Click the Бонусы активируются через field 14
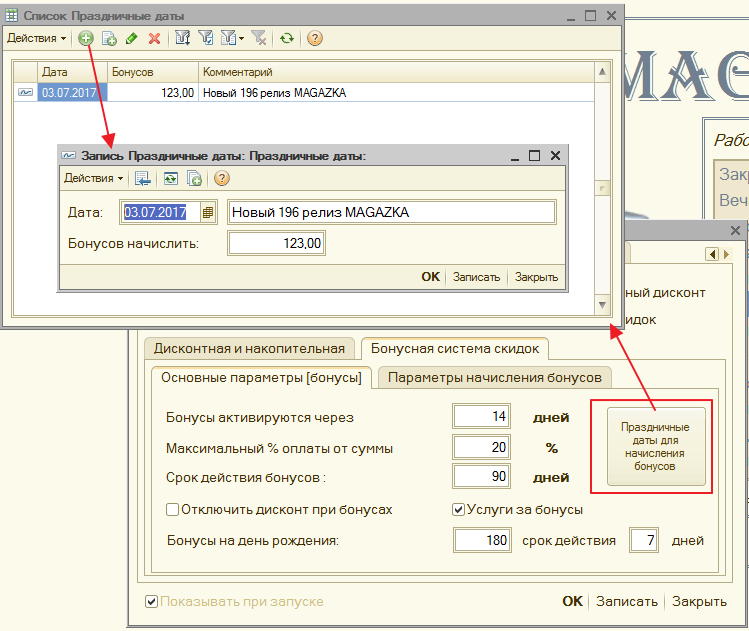This screenshot has width=749, height=631. click(x=481, y=417)
